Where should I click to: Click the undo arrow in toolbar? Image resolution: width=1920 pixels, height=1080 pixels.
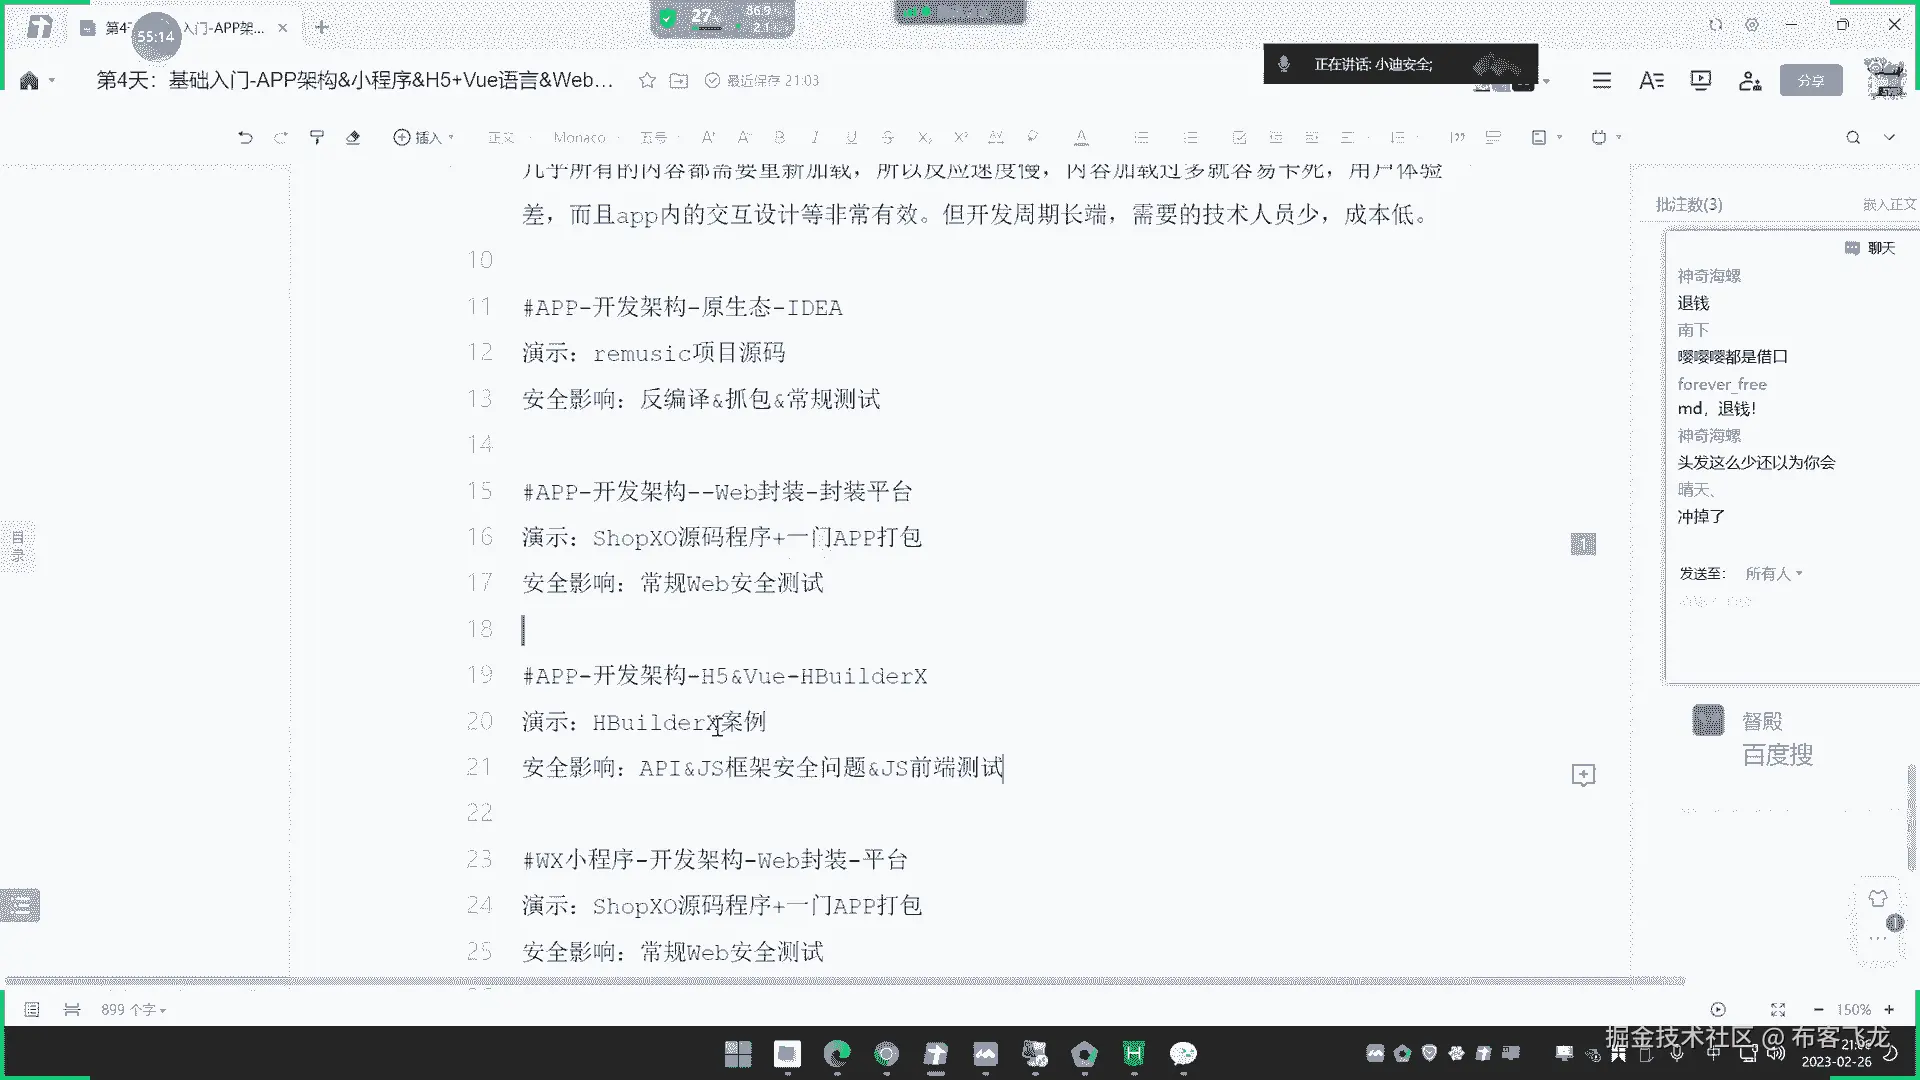click(x=245, y=138)
